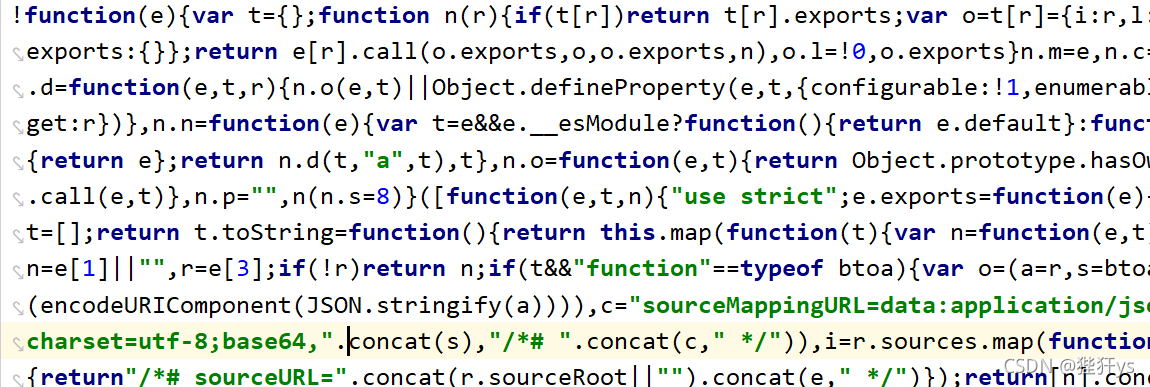This screenshot has width=1150, height=387.
Task: Click the "Object.defineProperty" call in the code
Action: pyautogui.click(x=579, y=87)
